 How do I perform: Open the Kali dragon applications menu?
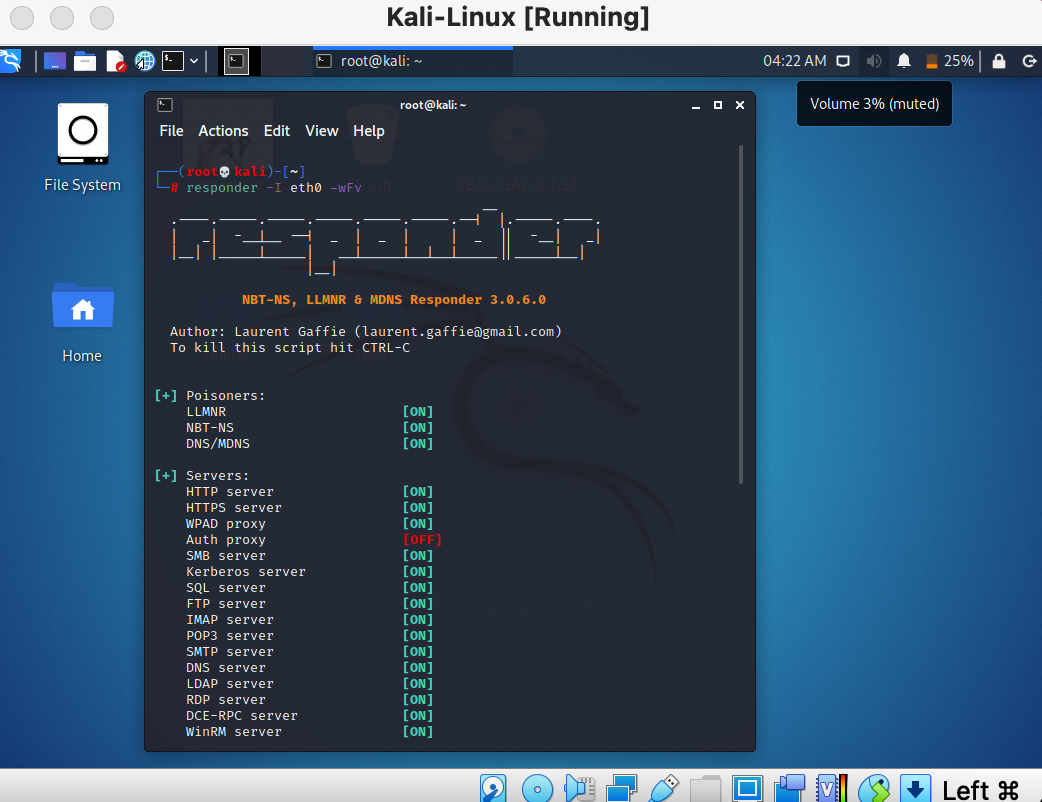pyautogui.click(x=11, y=61)
